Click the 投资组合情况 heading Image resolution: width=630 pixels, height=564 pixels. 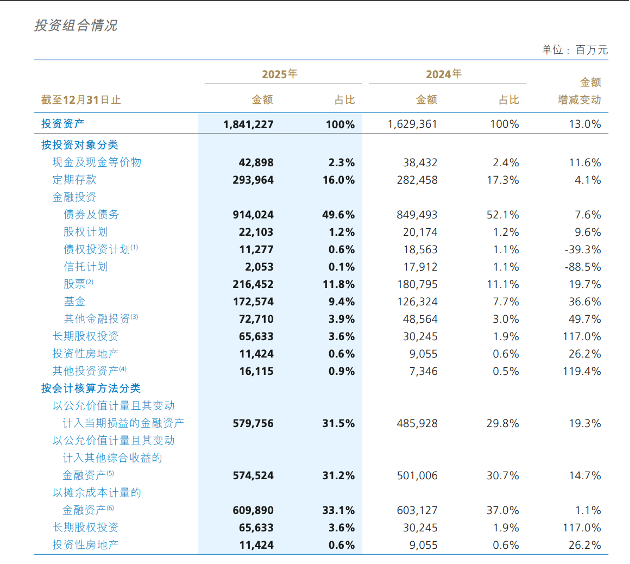point(76,25)
